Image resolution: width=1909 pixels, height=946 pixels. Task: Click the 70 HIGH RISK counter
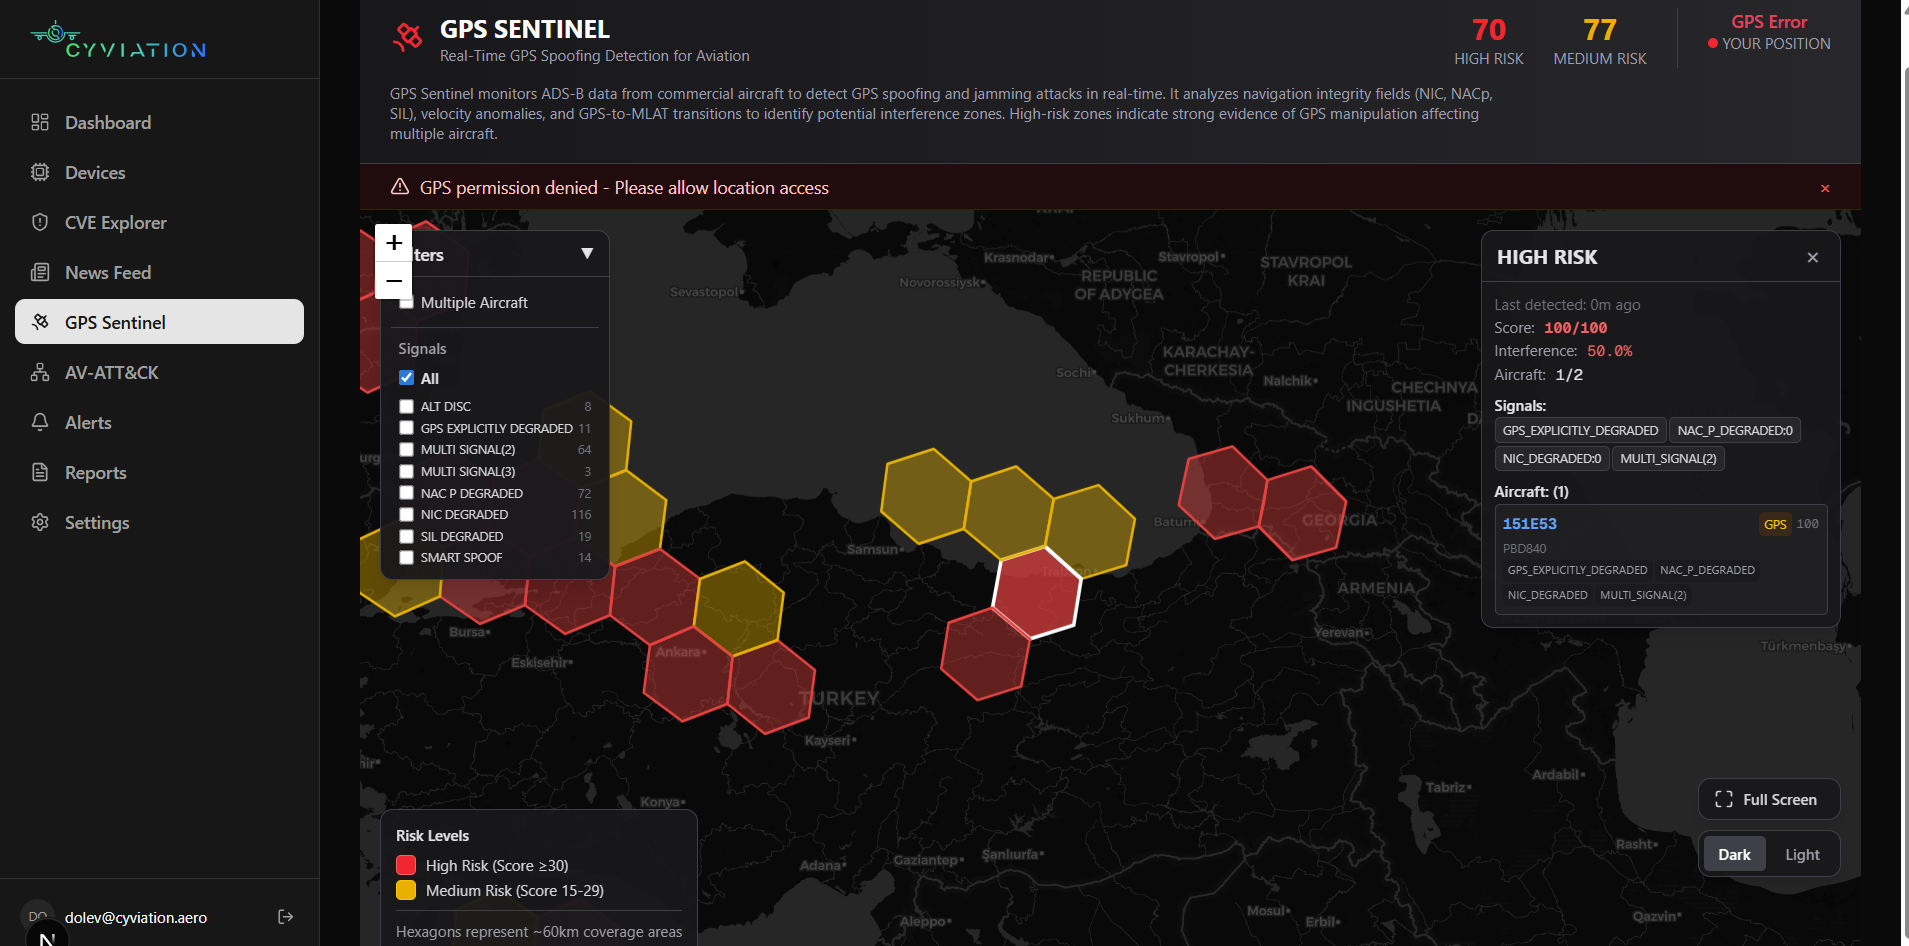click(x=1488, y=42)
